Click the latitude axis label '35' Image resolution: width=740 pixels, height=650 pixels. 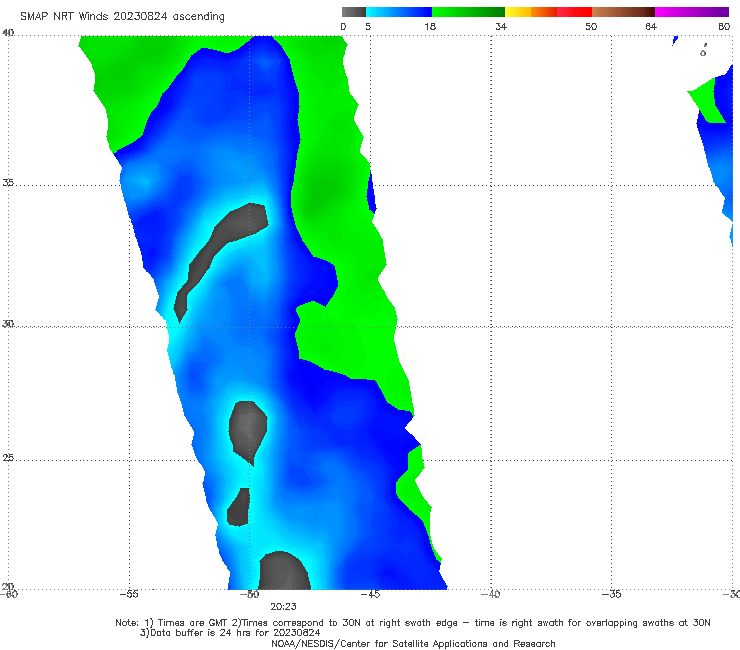coord(8,182)
